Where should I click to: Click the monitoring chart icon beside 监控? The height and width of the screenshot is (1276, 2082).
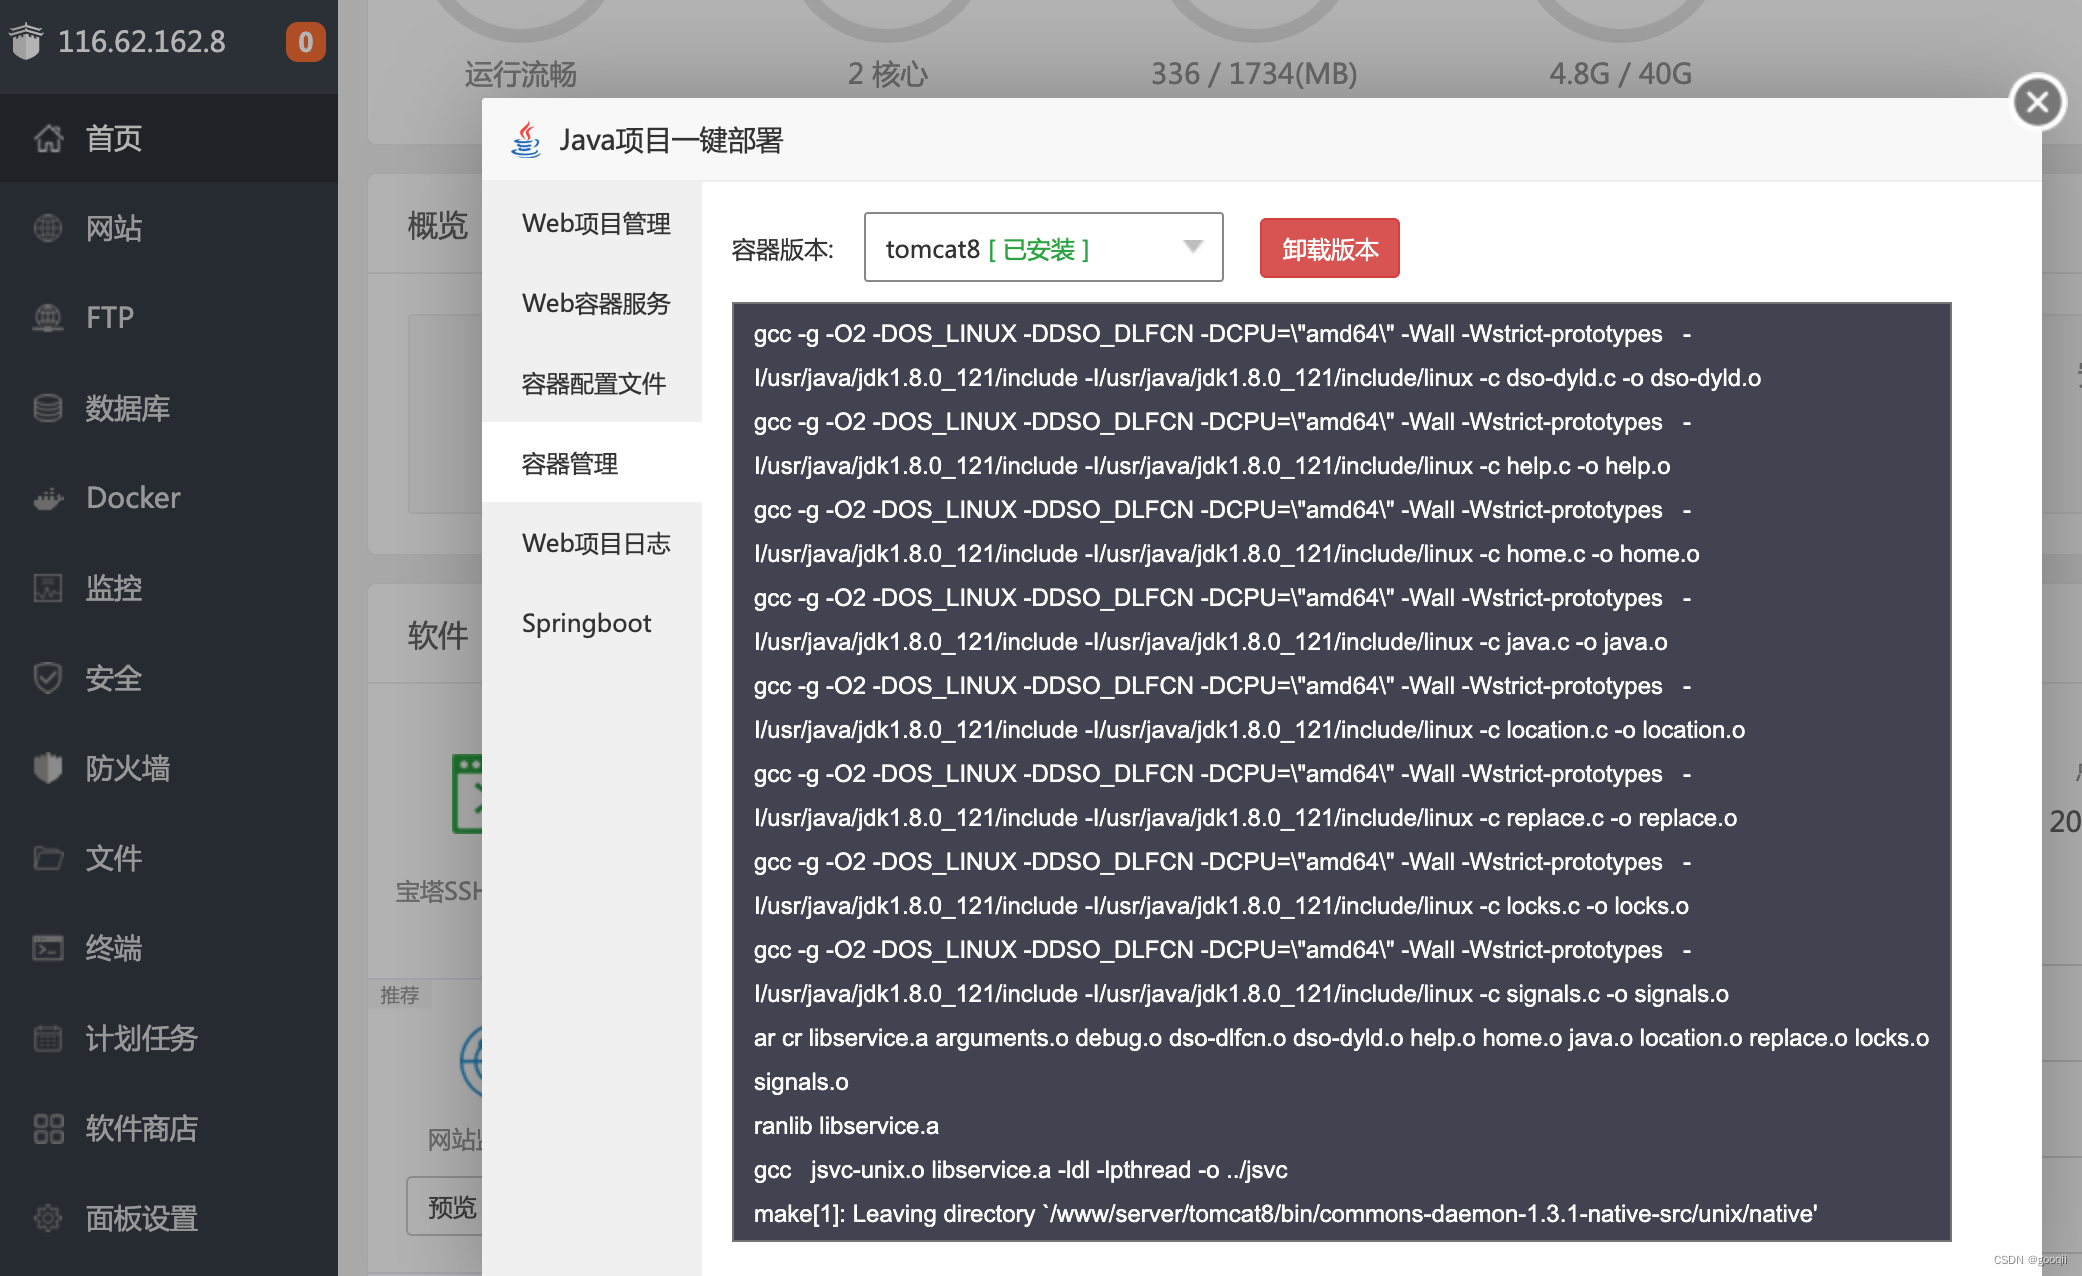pos(48,588)
